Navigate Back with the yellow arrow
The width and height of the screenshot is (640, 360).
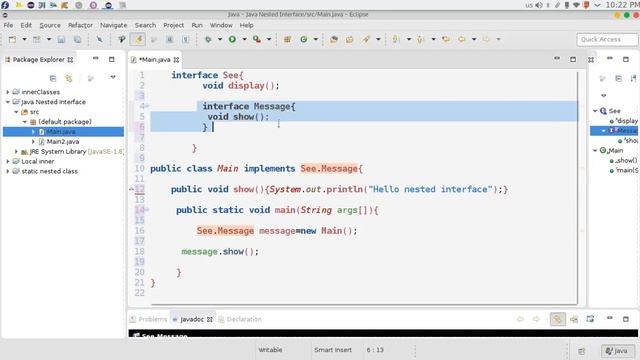pos(462,39)
